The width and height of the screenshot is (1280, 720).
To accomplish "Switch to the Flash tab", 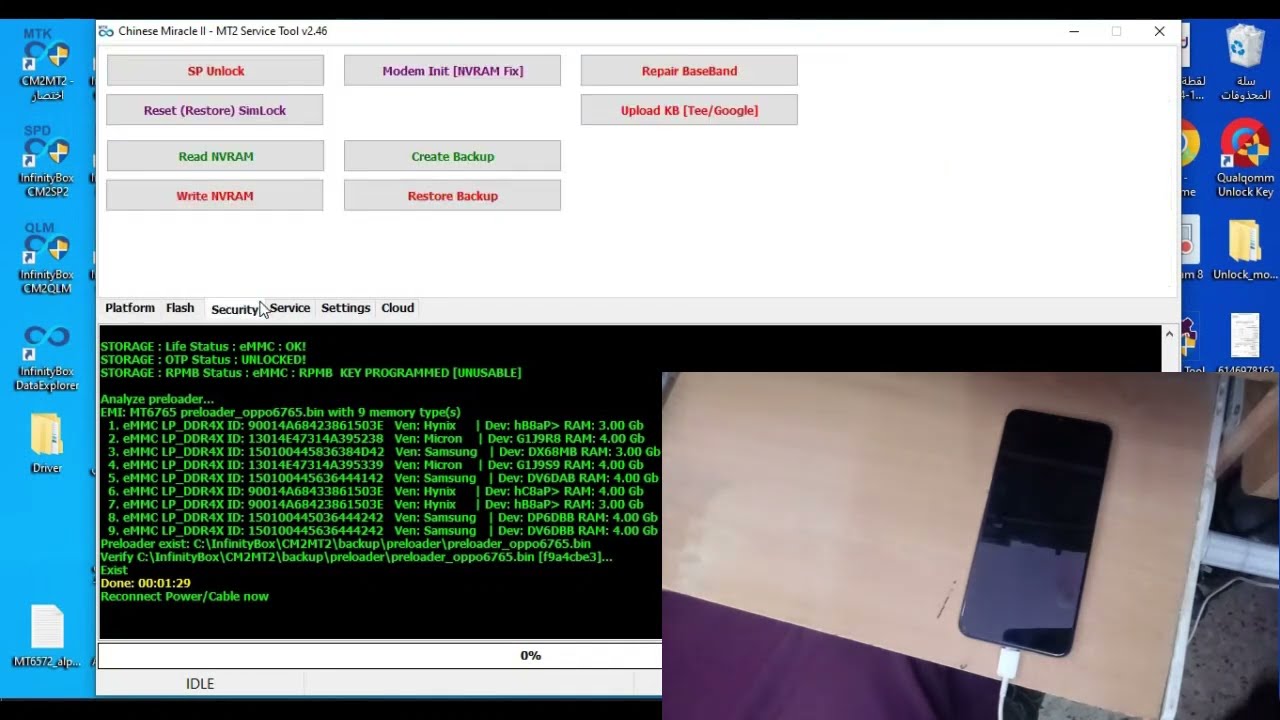I will point(180,308).
